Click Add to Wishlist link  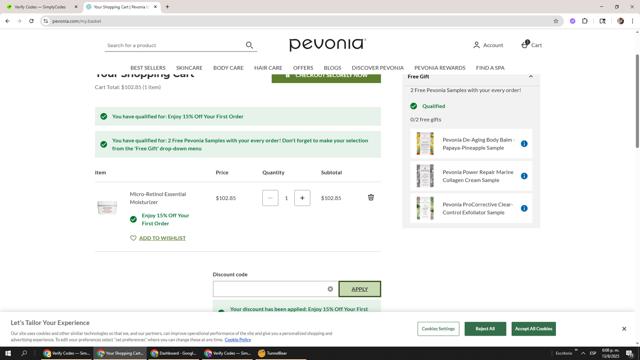point(162,238)
